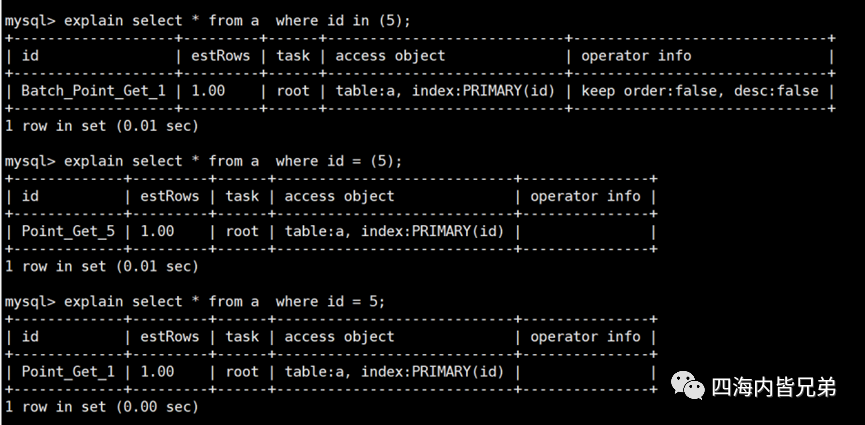Screen dimensions: 865x425
Task: Click first '1 row in set (0.01 sec)' line
Action: 102,126
